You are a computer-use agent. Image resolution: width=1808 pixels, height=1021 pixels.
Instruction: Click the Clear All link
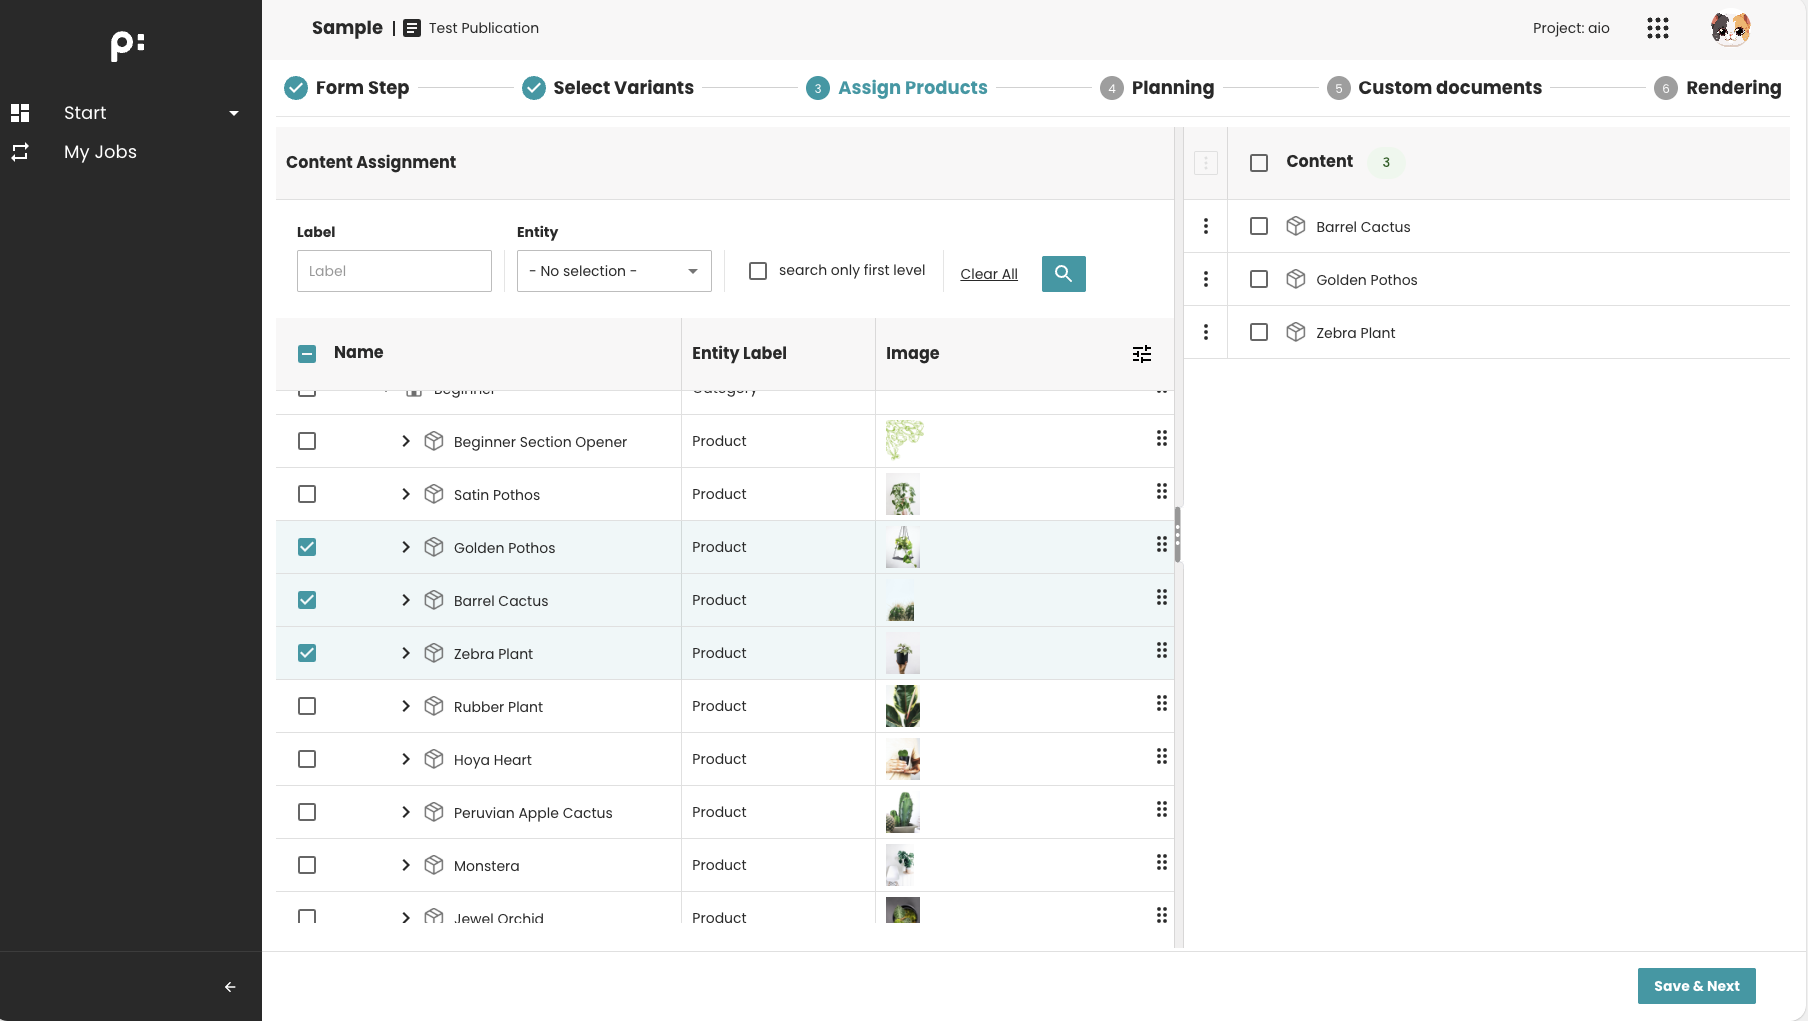click(989, 273)
